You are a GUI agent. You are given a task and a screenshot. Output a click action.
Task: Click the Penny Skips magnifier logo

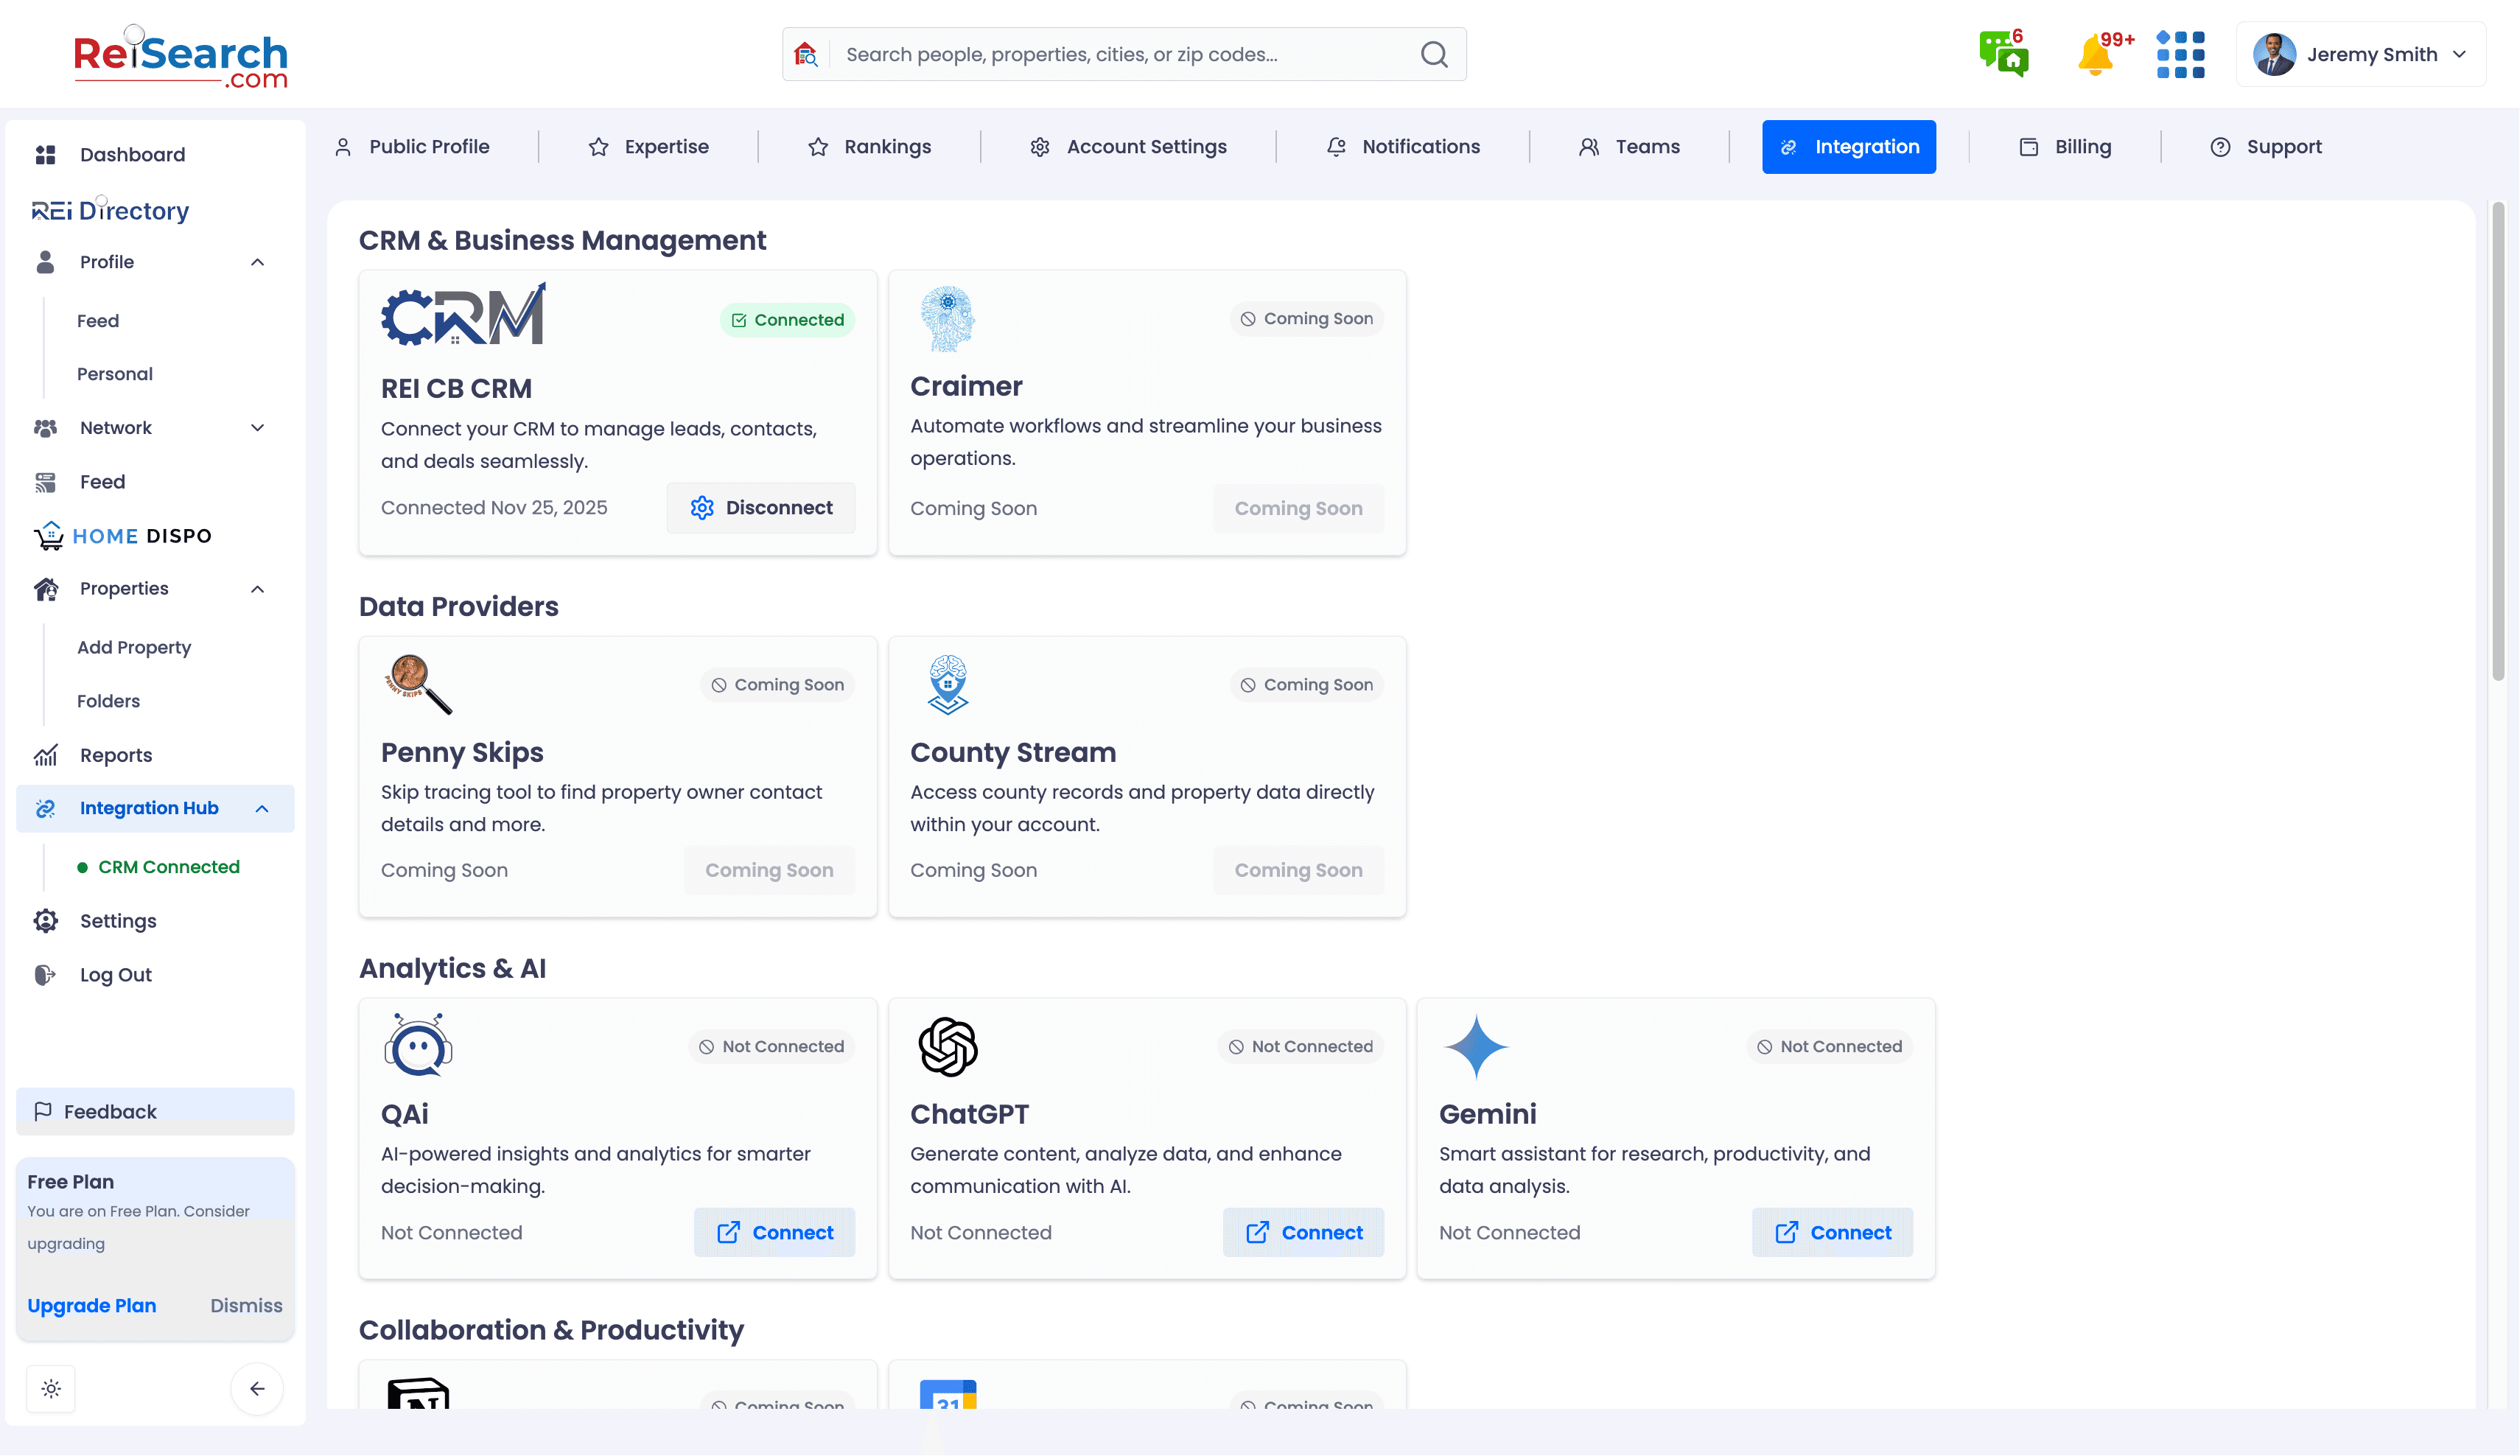point(418,684)
